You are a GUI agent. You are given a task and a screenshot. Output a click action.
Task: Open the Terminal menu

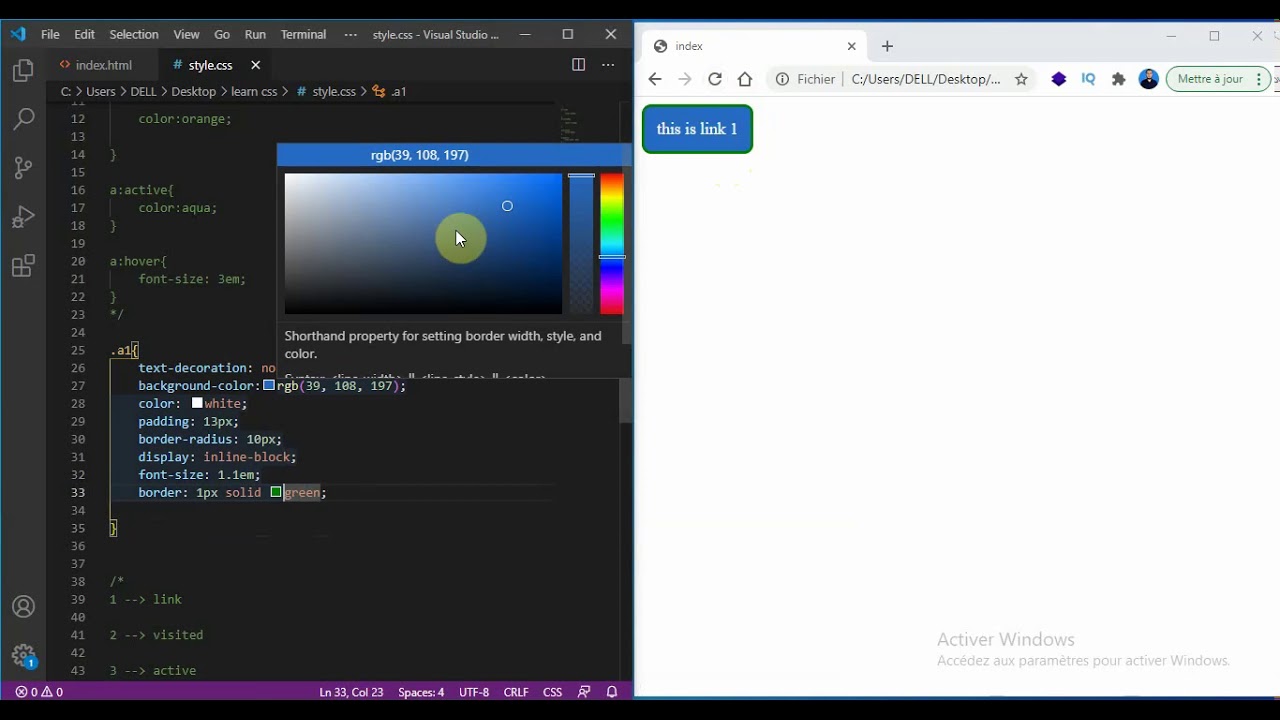(x=303, y=34)
